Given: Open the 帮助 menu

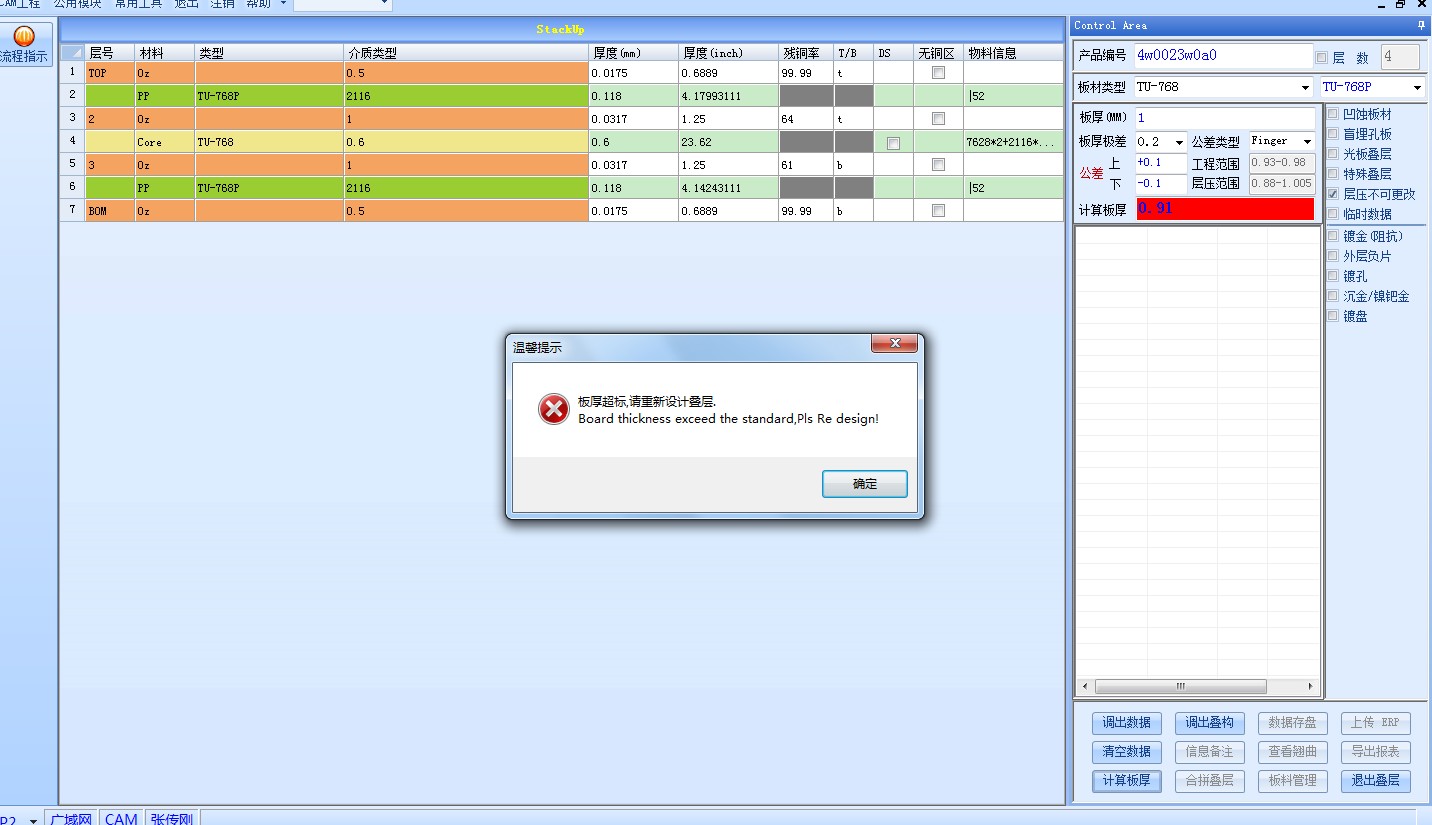Looking at the screenshot, I should pos(258,4).
